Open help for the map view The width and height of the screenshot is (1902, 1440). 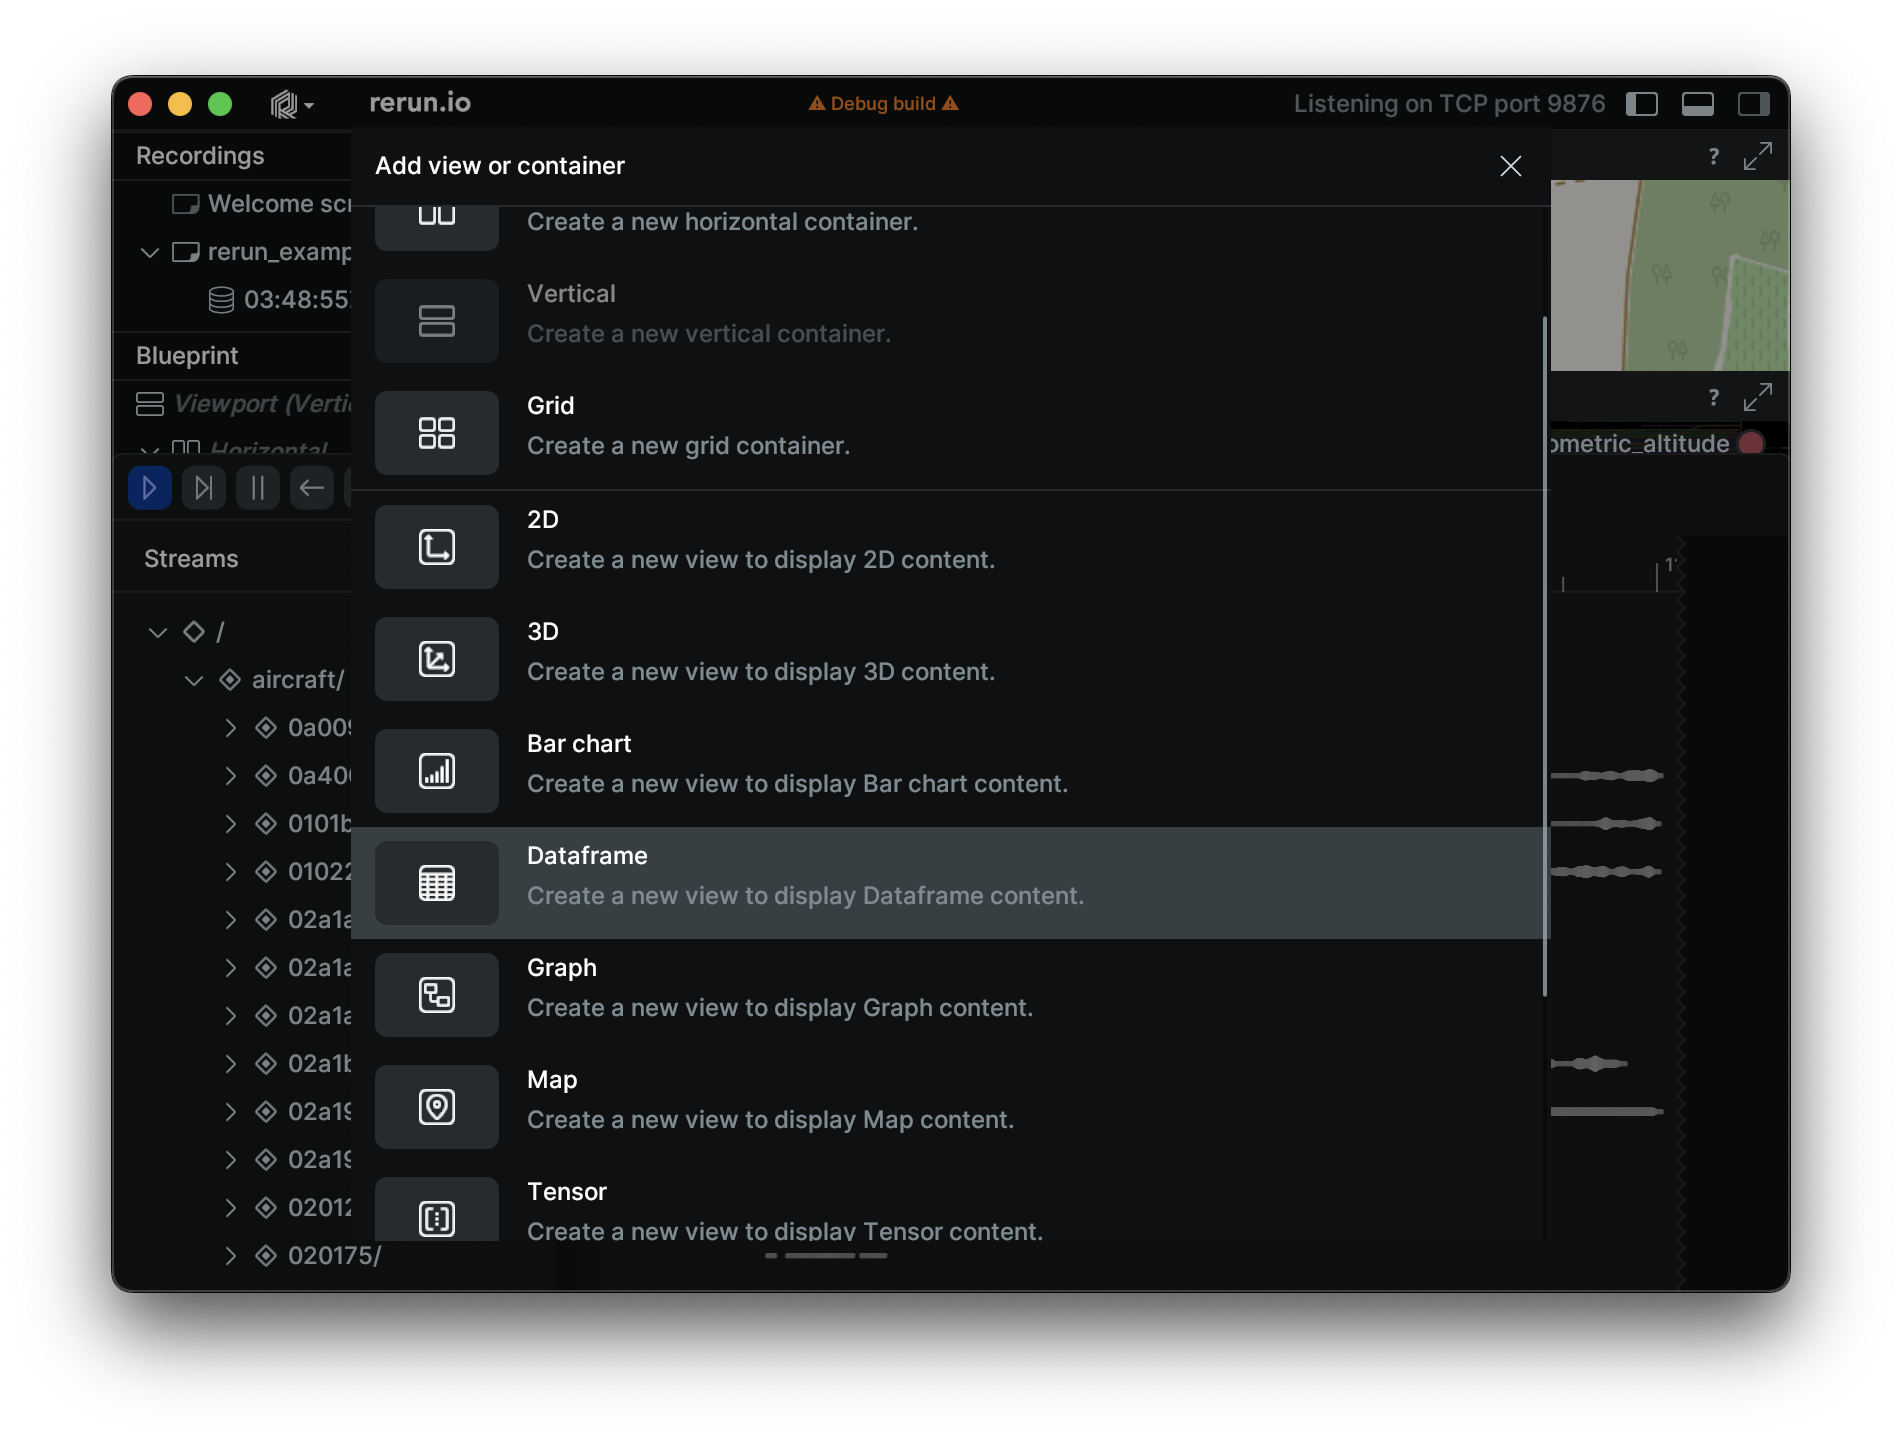pos(1714,157)
